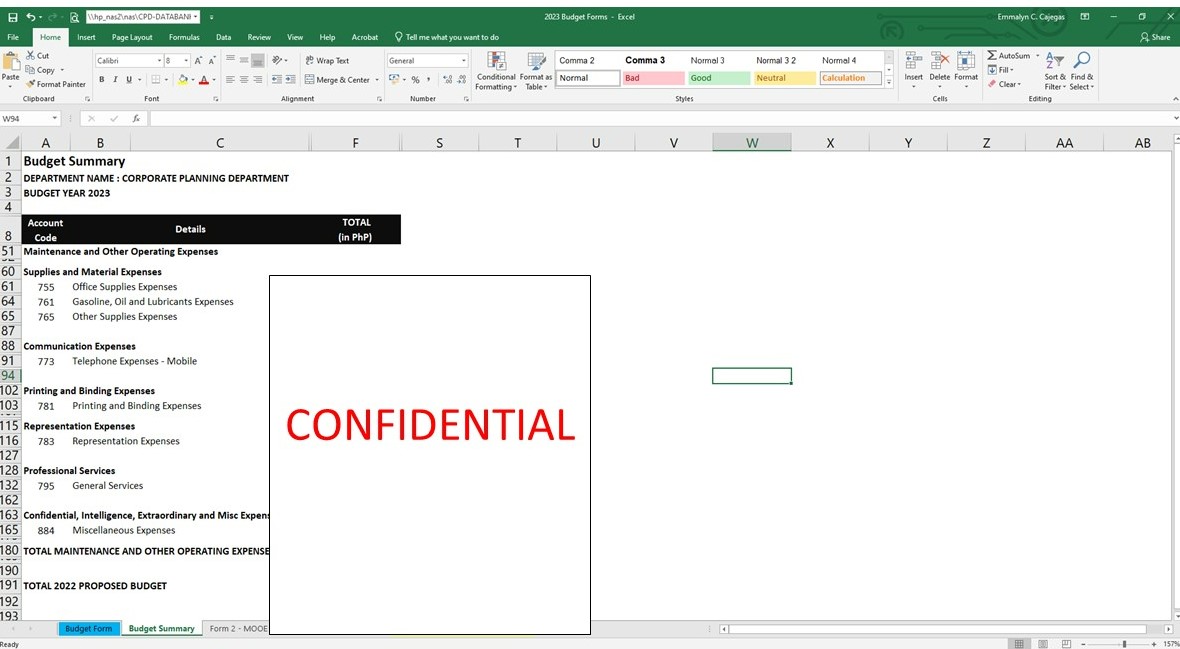Click the yellow Fill Color bucket

coord(183,80)
